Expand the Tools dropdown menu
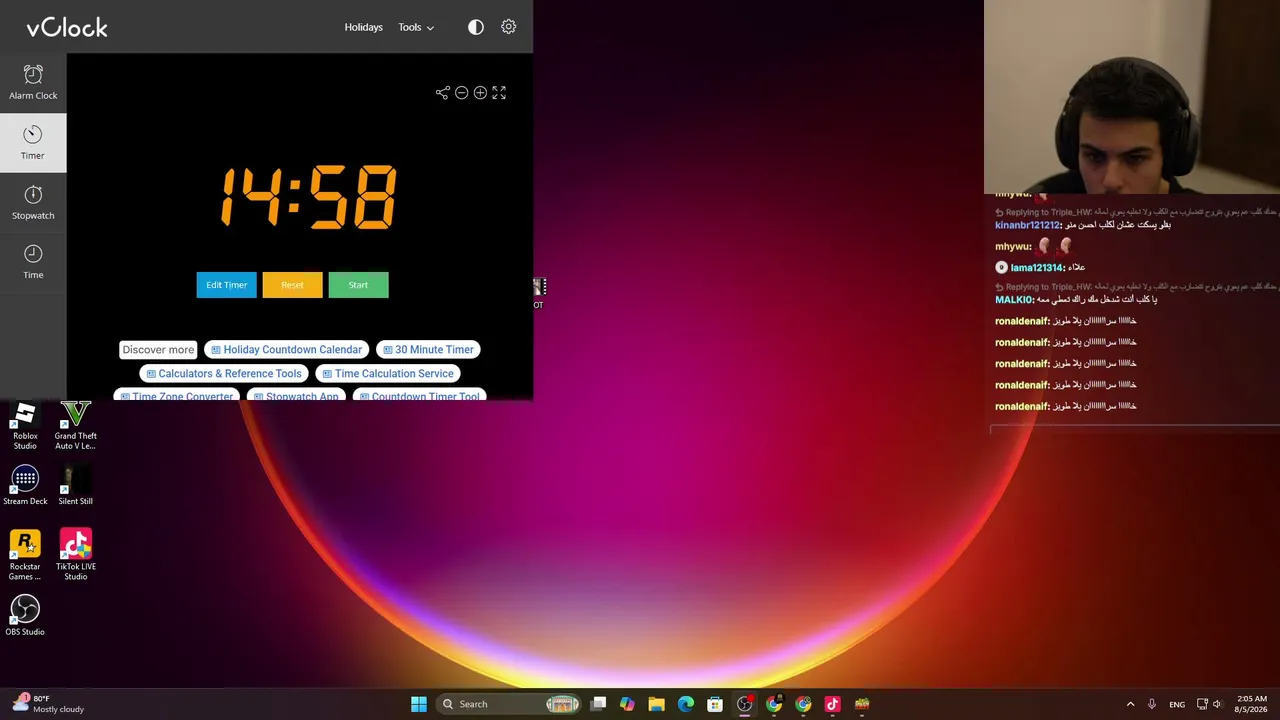Screen dimensions: 1280x720 (416, 27)
